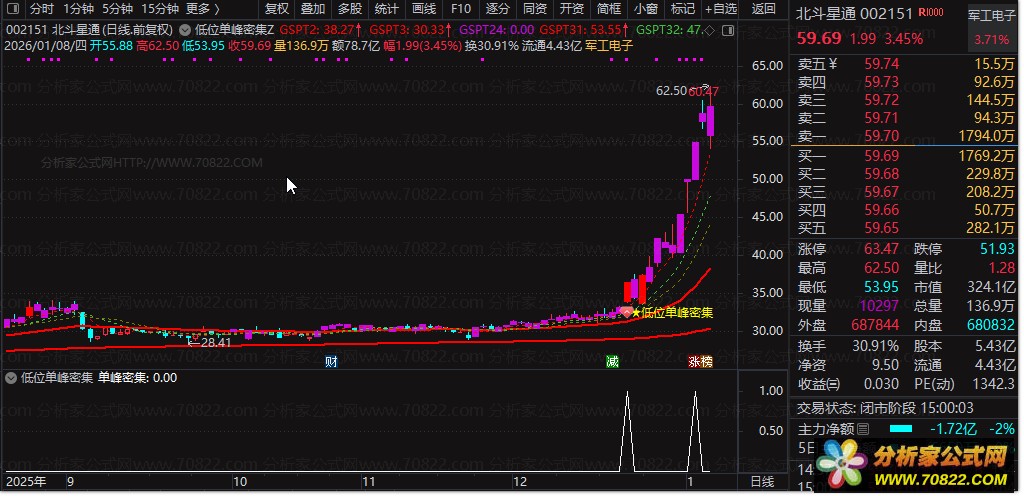Open the 统计 statistics tool

(x=387, y=8)
